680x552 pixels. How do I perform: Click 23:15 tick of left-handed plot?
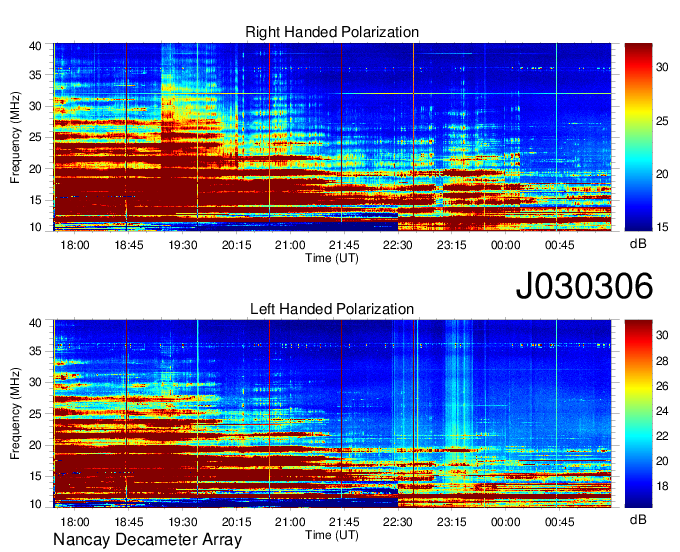click(451, 522)
